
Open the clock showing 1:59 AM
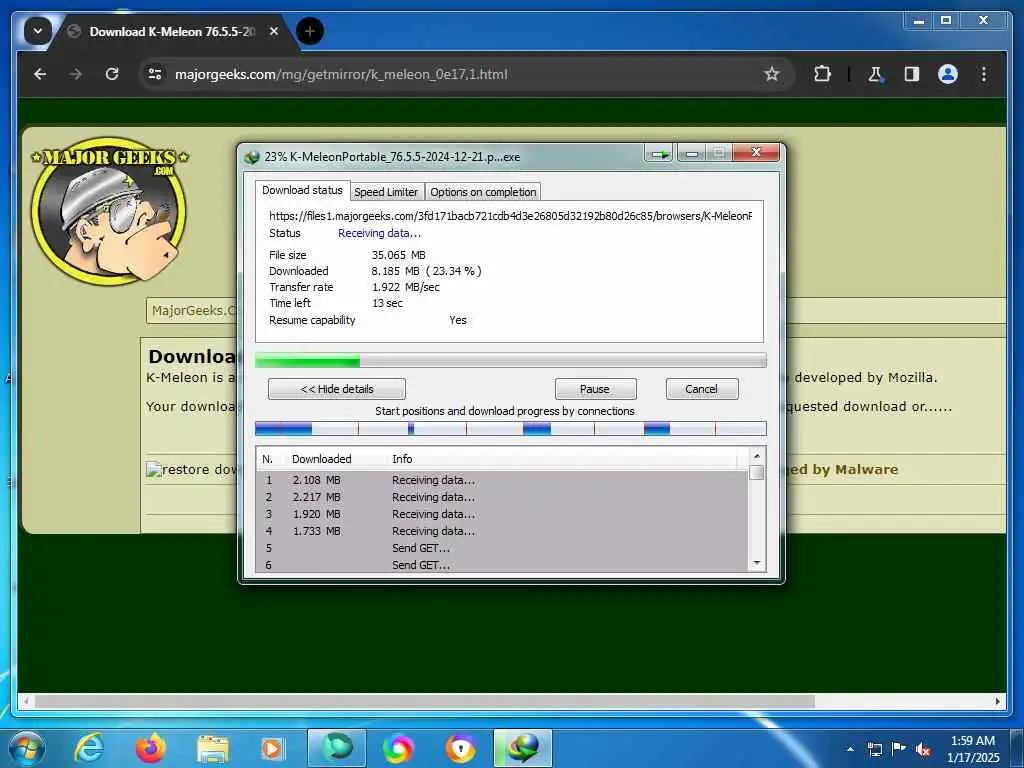(973, 749)
